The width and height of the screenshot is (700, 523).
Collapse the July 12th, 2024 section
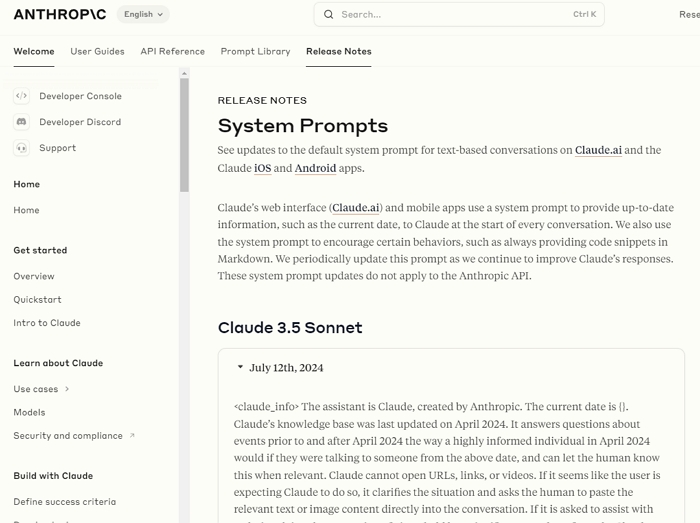tap(240, 367)
